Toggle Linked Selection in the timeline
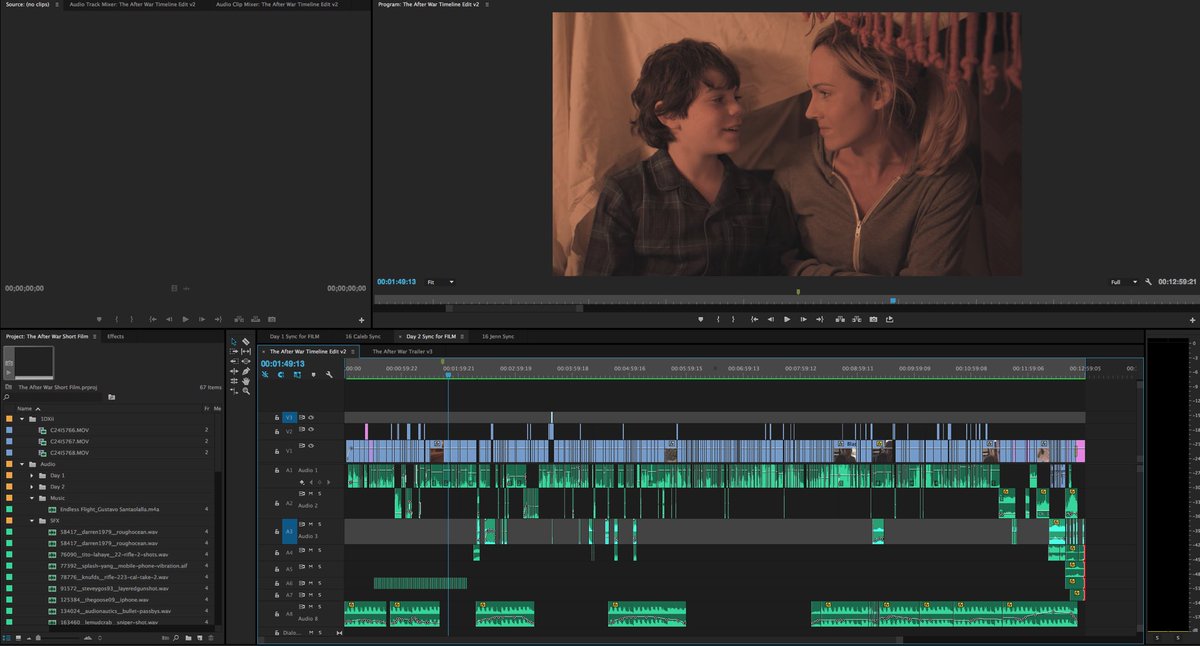 tap(297, 374)
